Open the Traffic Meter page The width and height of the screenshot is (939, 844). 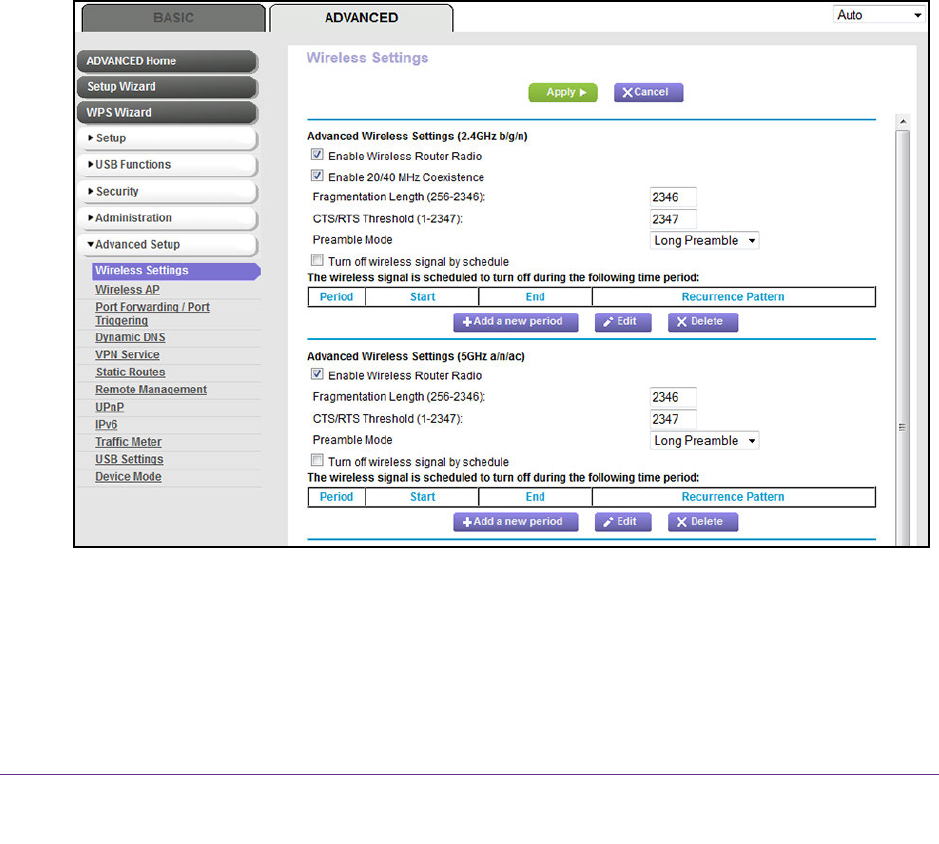click(x=128, y=442)
